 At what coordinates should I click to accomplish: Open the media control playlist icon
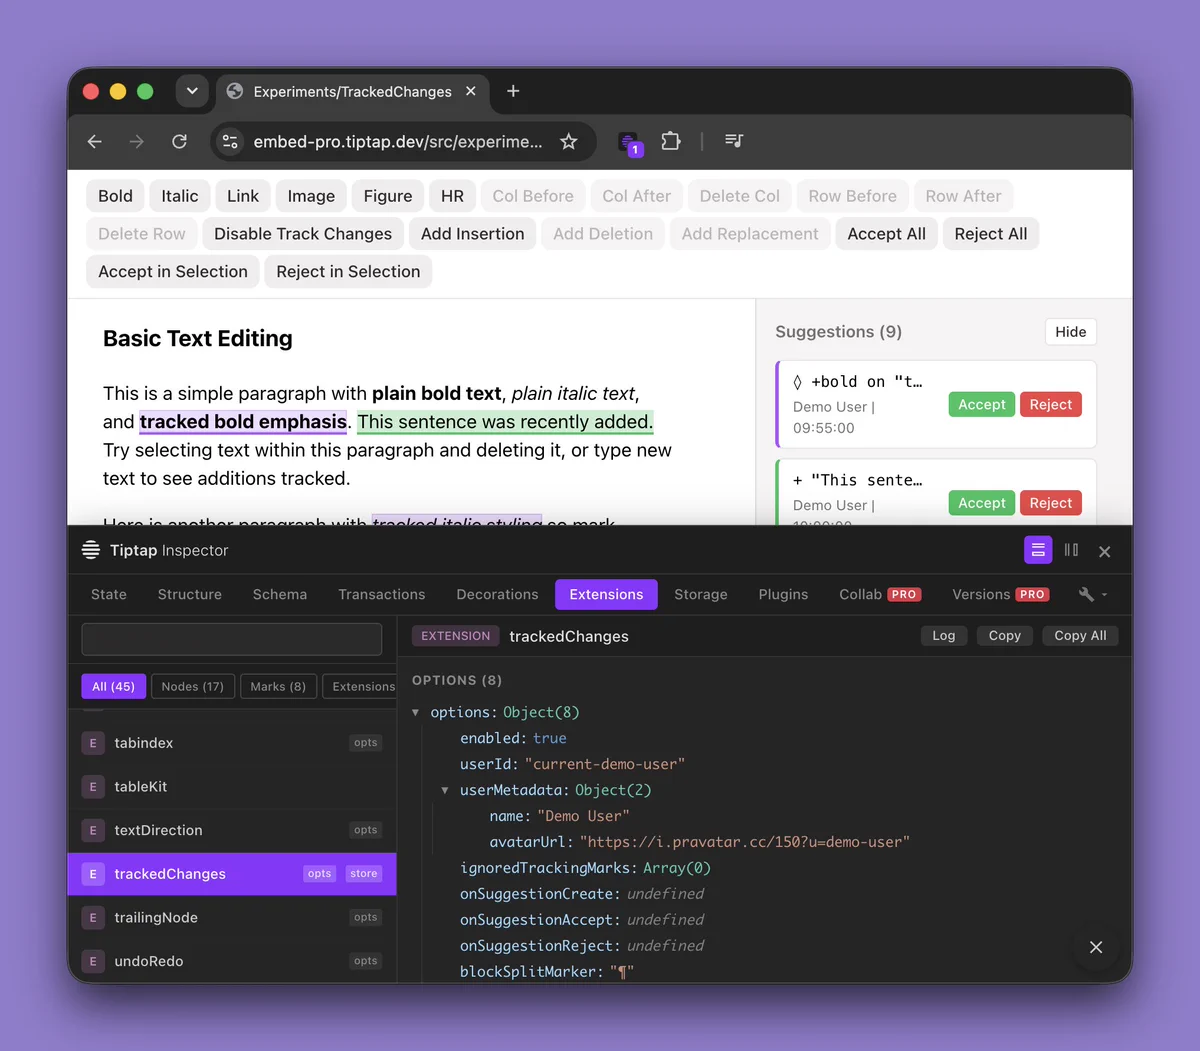(734, 141)
